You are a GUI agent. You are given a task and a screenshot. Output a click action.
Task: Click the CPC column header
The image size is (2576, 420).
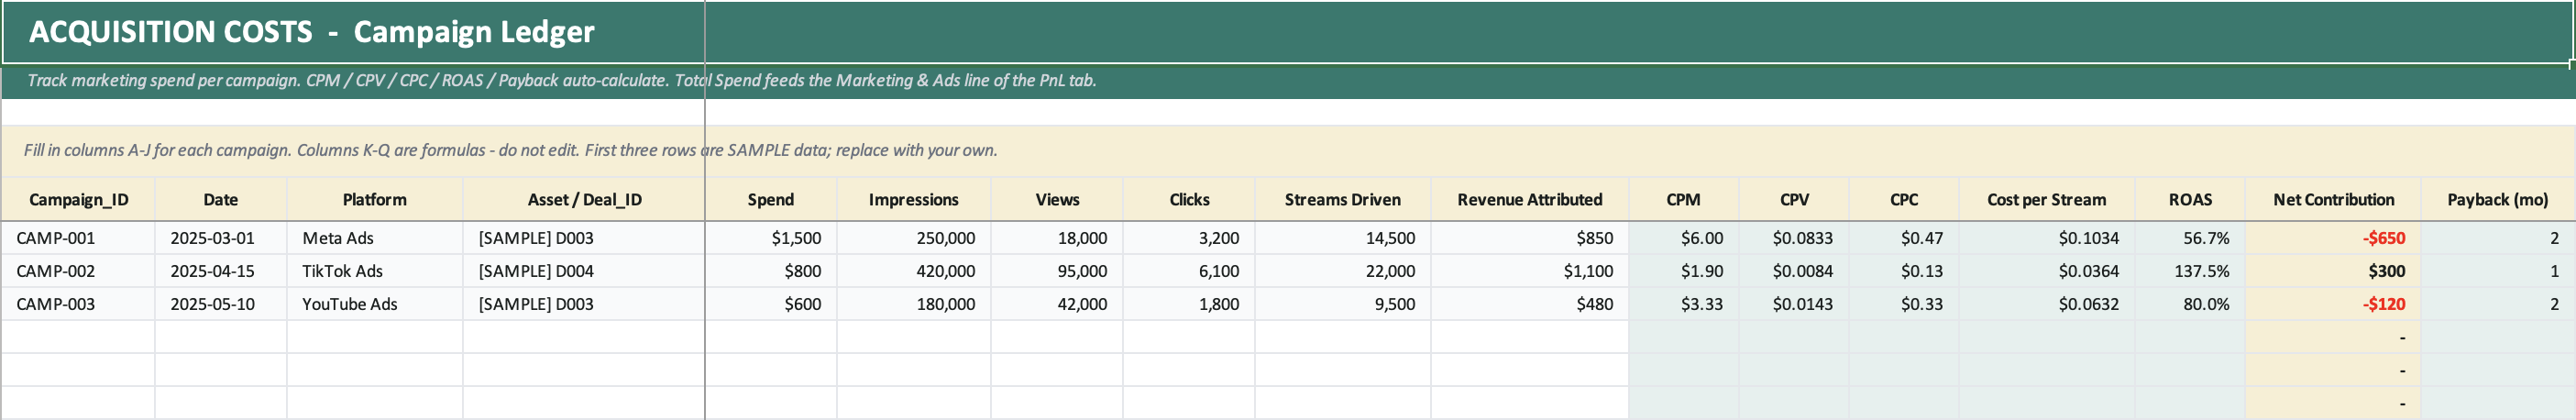pos(1904,200)
